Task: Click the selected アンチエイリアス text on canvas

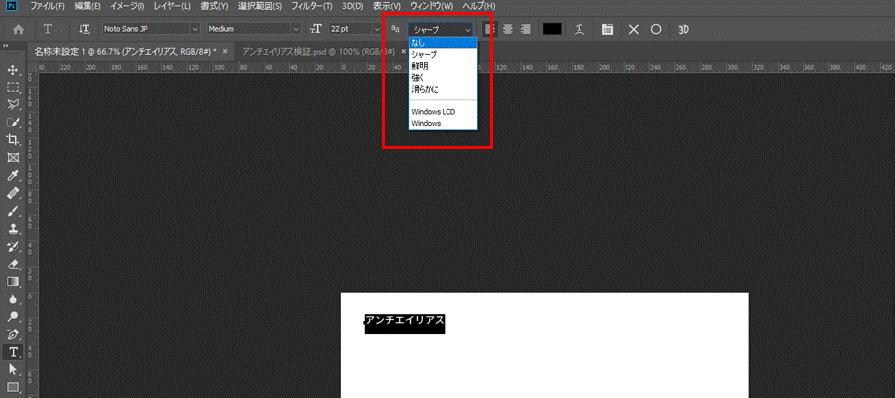Action: [x=405, y=320]
